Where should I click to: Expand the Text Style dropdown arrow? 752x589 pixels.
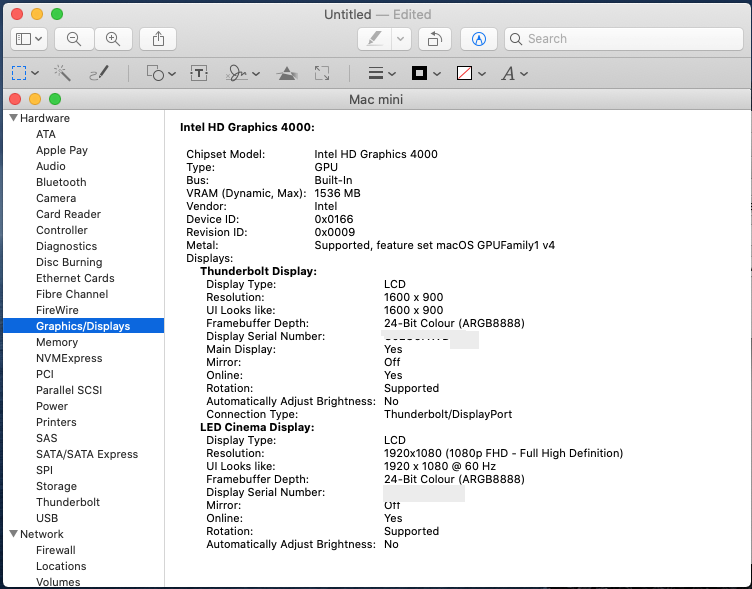pos(524,74)
